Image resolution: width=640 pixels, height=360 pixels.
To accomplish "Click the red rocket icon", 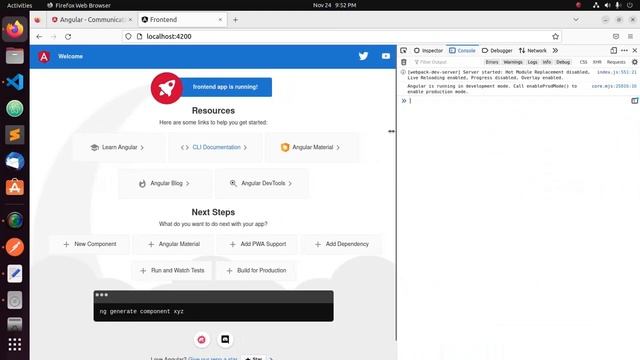I will click(166, 88).
